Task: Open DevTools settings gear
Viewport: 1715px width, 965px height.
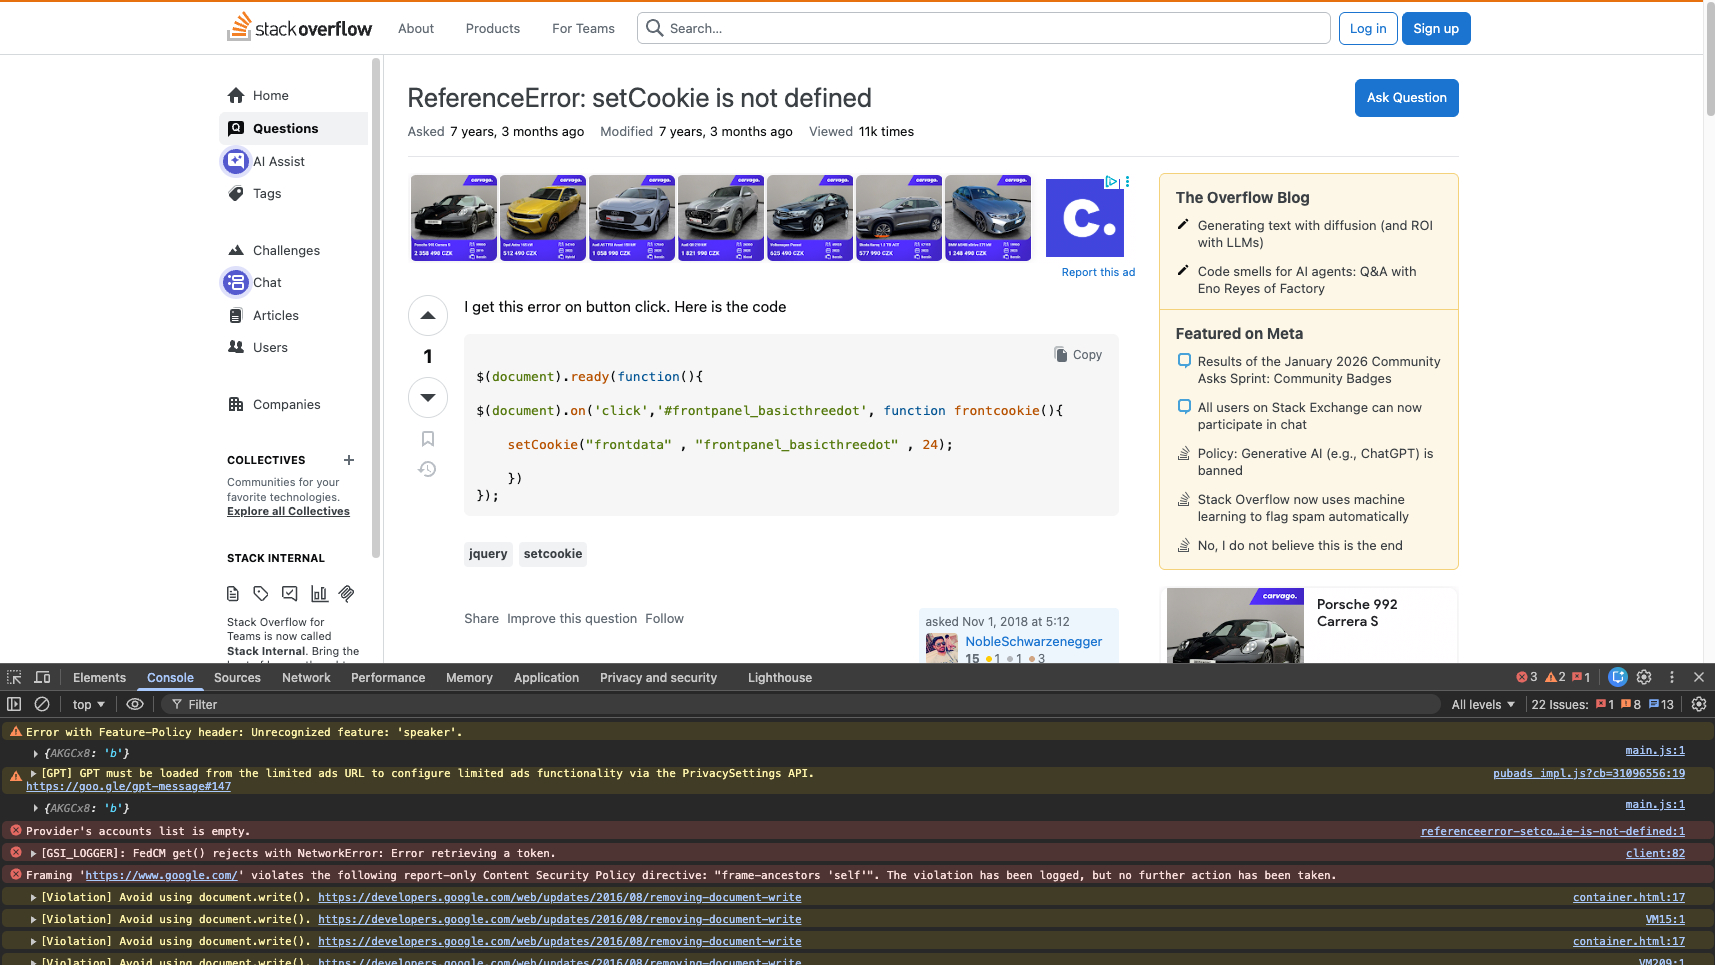Action: tap(1644, 677)
